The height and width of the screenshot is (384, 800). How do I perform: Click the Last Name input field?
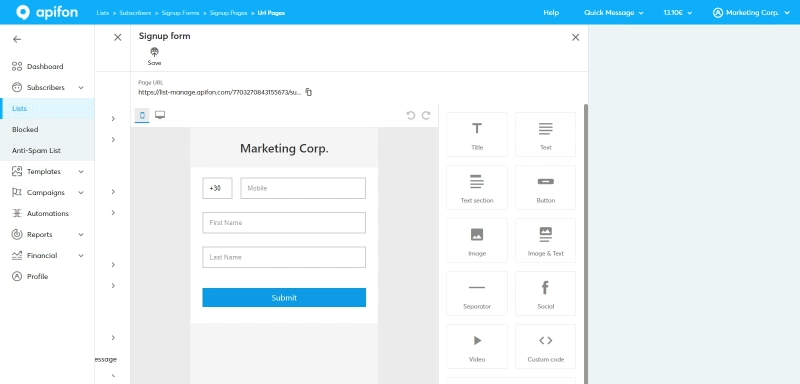[x=284, y=258]
